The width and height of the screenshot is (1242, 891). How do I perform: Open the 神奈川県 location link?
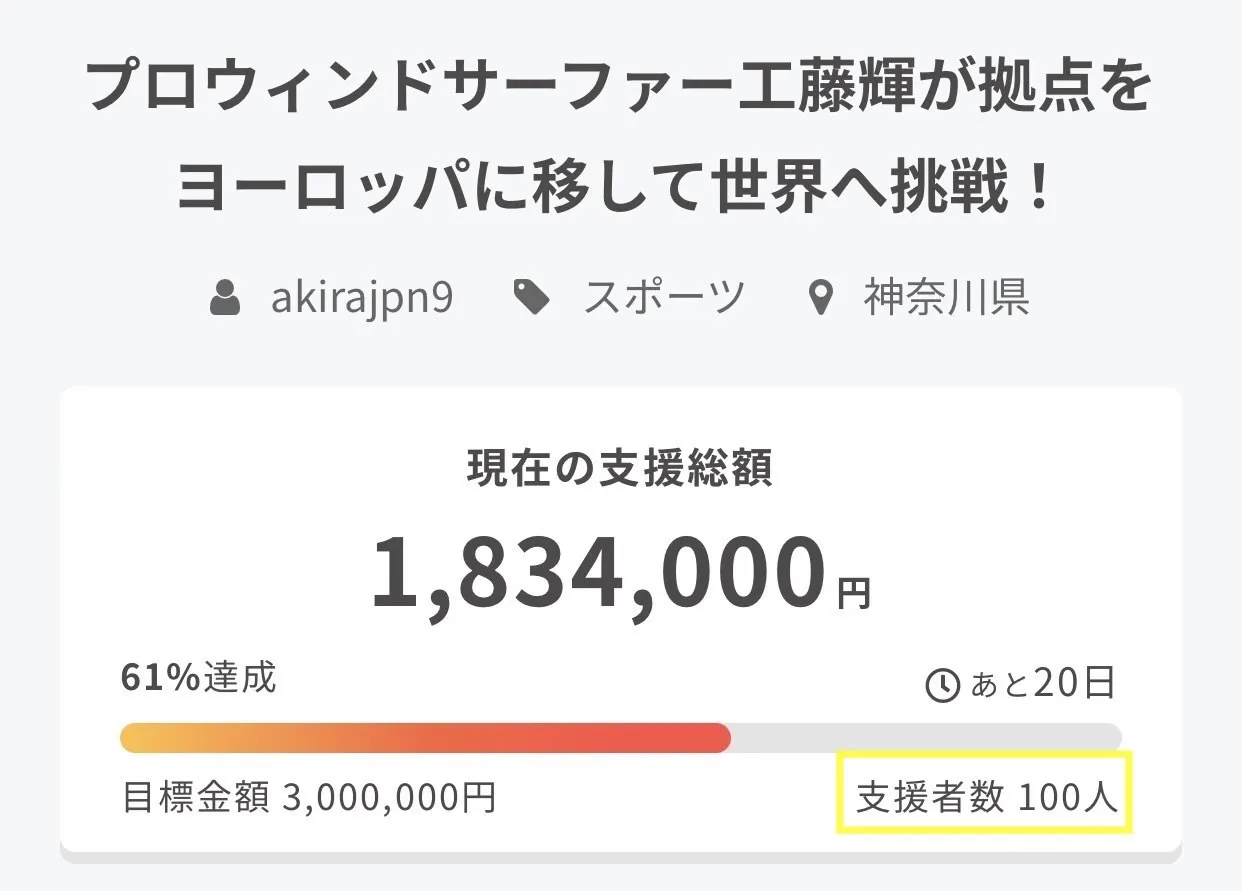point(946,298)
